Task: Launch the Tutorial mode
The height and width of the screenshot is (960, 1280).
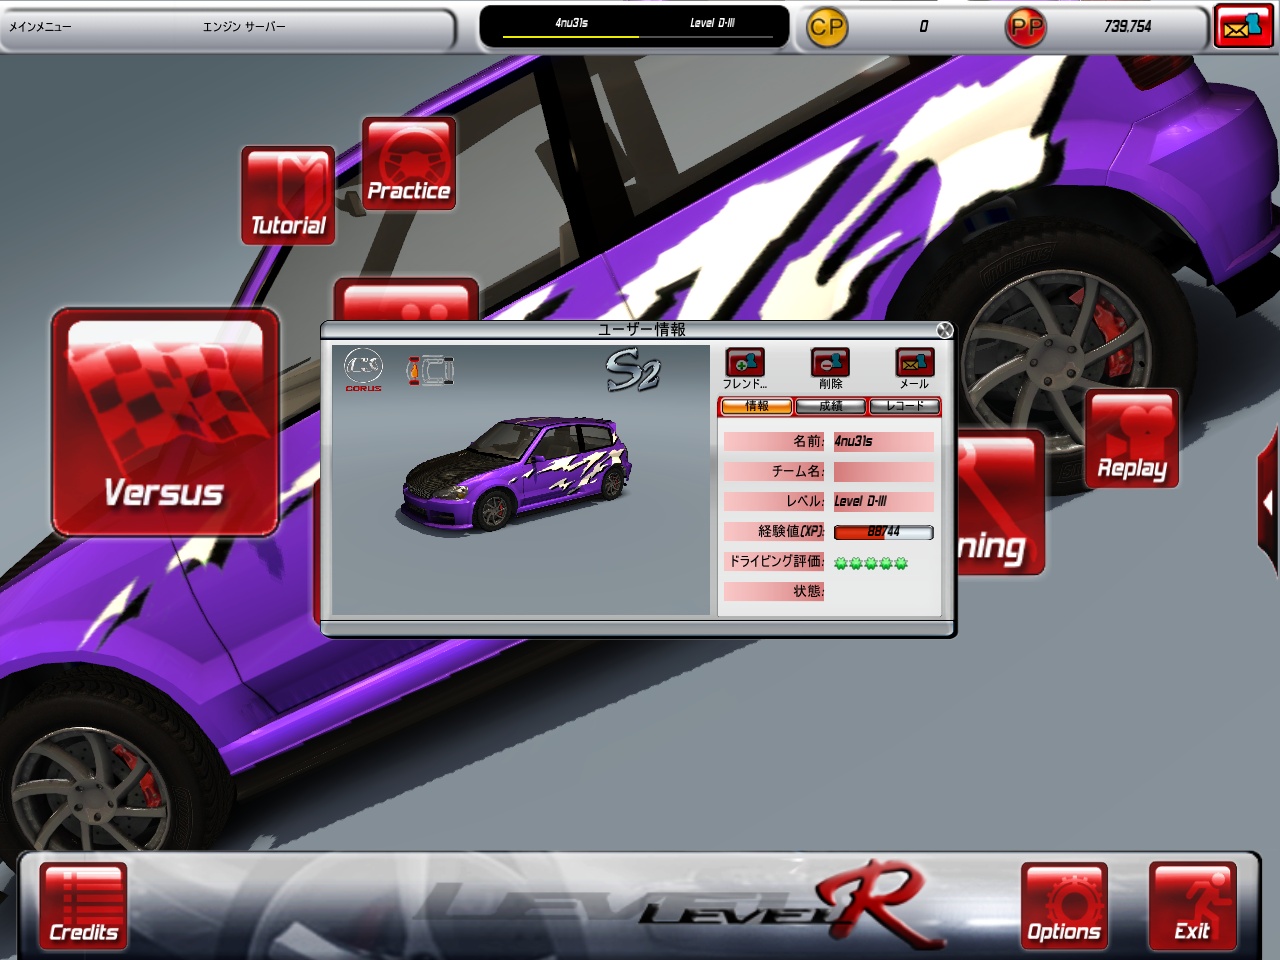Action: click(288, 195)
